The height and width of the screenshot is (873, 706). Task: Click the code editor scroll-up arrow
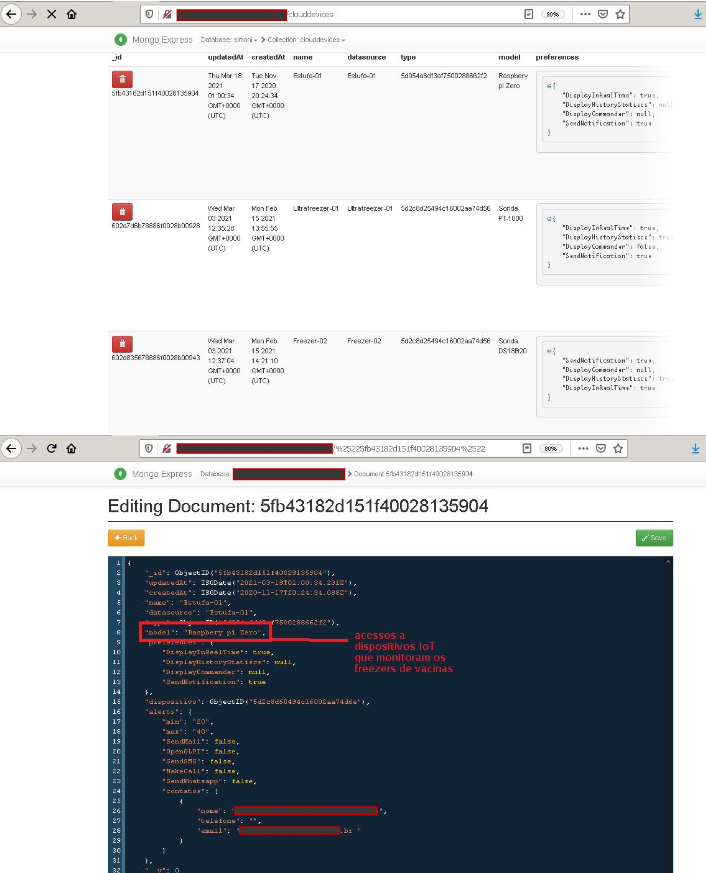click(668, 562)
